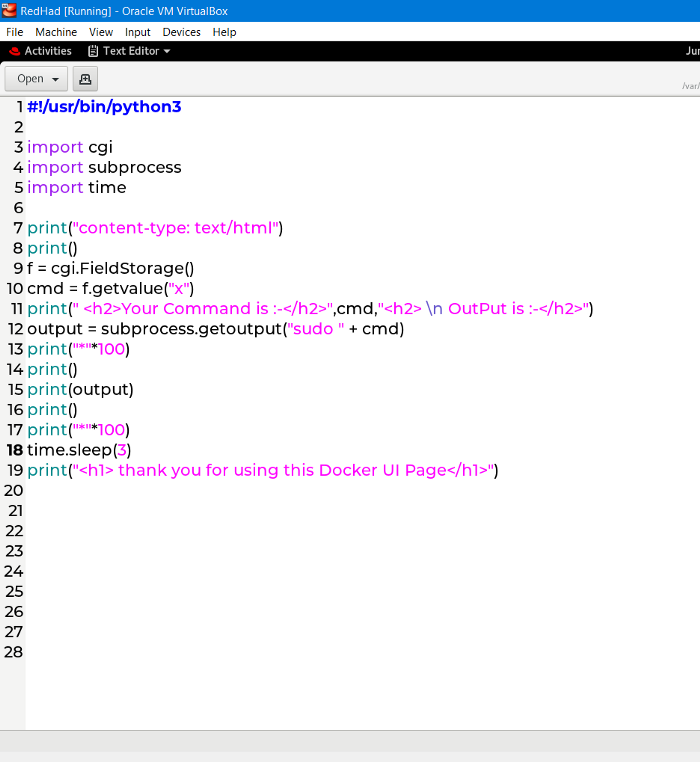Click the print("*"*100) on line 17
Screen dimensions: 700x762
pos(78,430)
